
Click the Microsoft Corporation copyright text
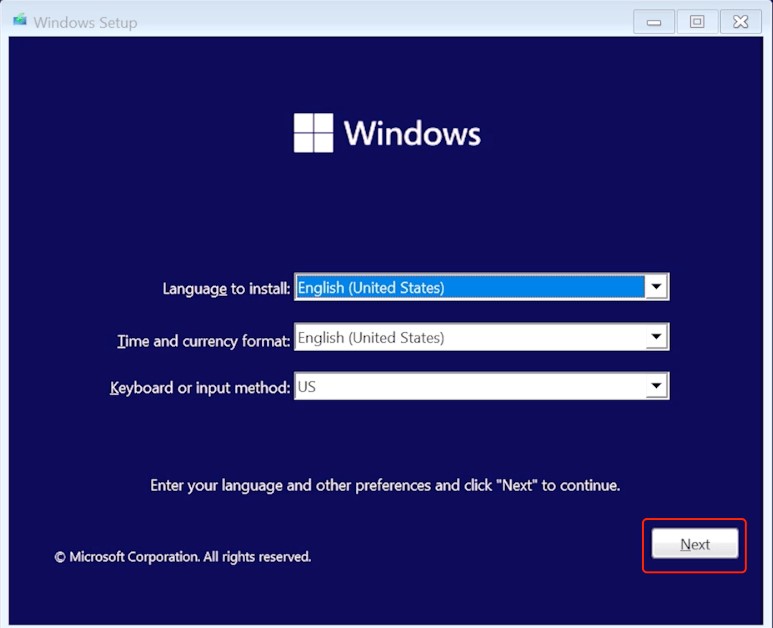pyautogui.click(x=183, y=557)
